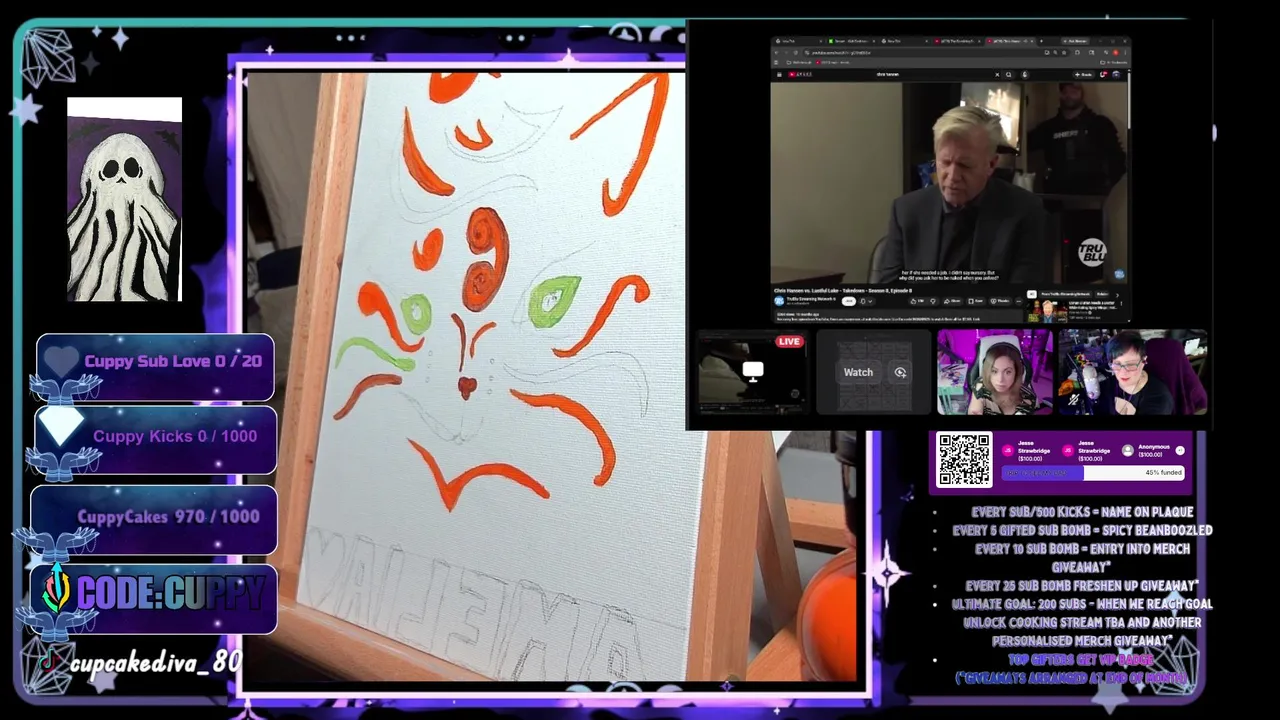The width and height of the screenshot is (1280, 720).
Task: Open the notification bell dropdown beside Join
Action: pyautogui.click(x=866, y=301)
